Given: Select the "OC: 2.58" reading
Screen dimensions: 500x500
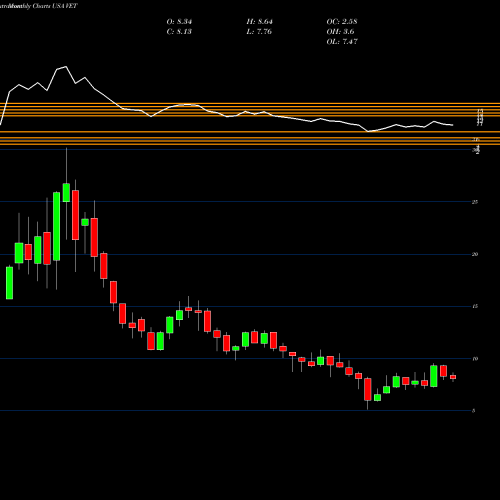Looking at the screenshot, I should [x=342, y=22].
